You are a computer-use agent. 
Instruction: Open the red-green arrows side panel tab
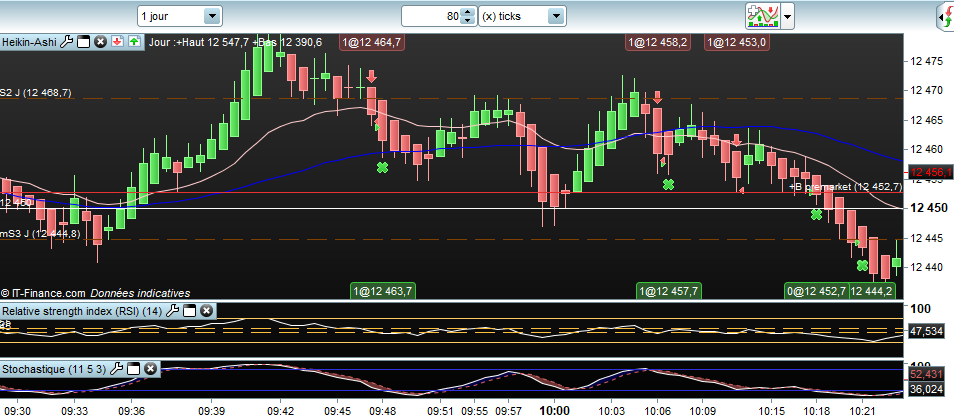(x=945, y=16)
